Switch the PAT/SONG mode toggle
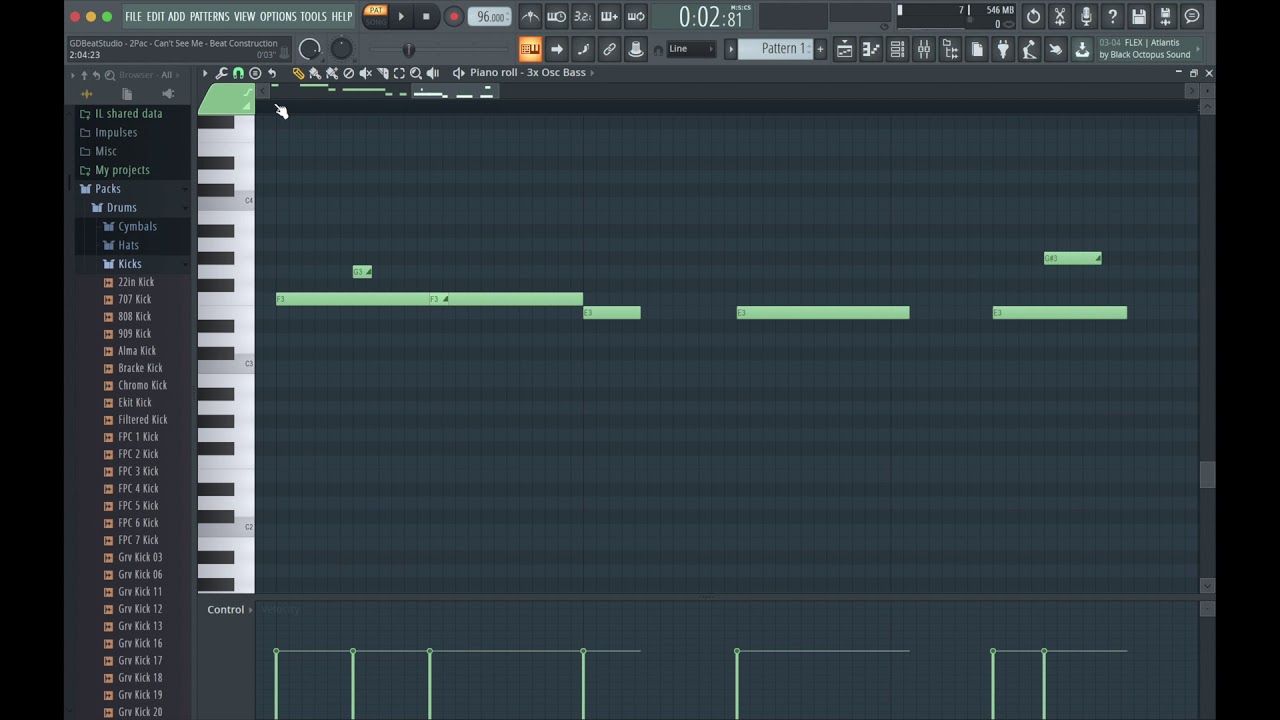 pos(376,16)
